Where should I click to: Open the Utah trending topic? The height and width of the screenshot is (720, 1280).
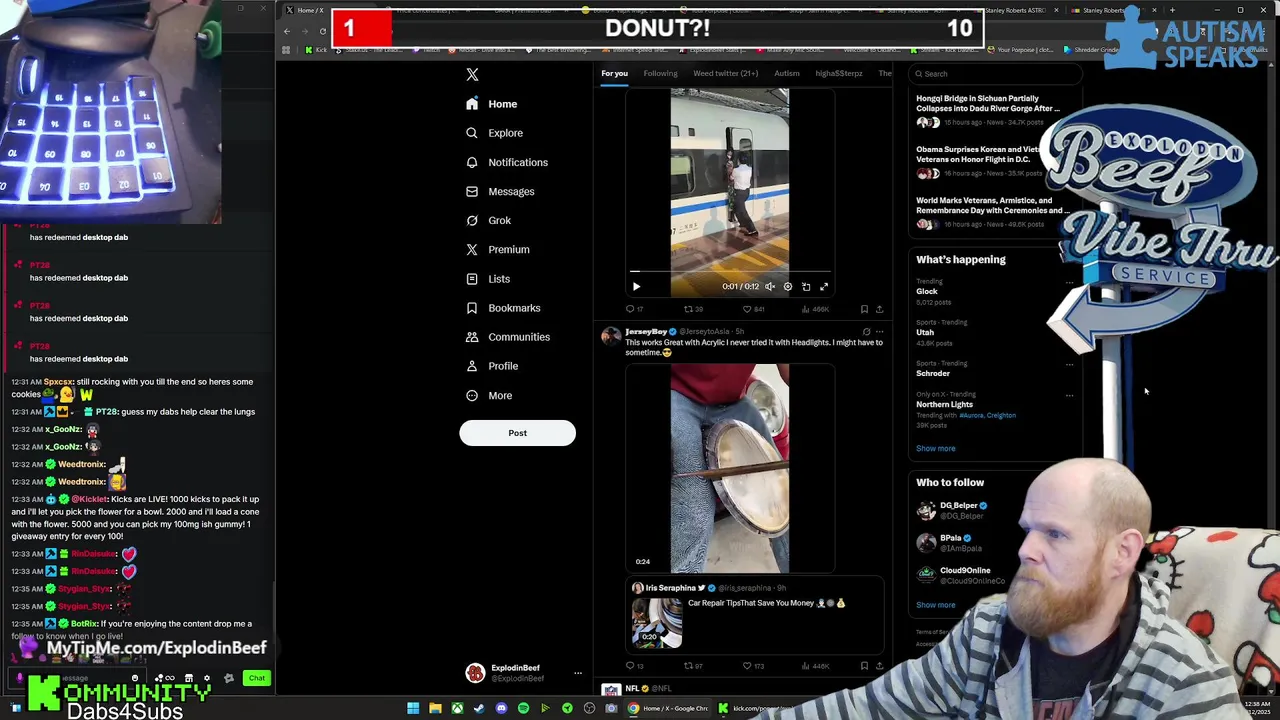(925, 332)
